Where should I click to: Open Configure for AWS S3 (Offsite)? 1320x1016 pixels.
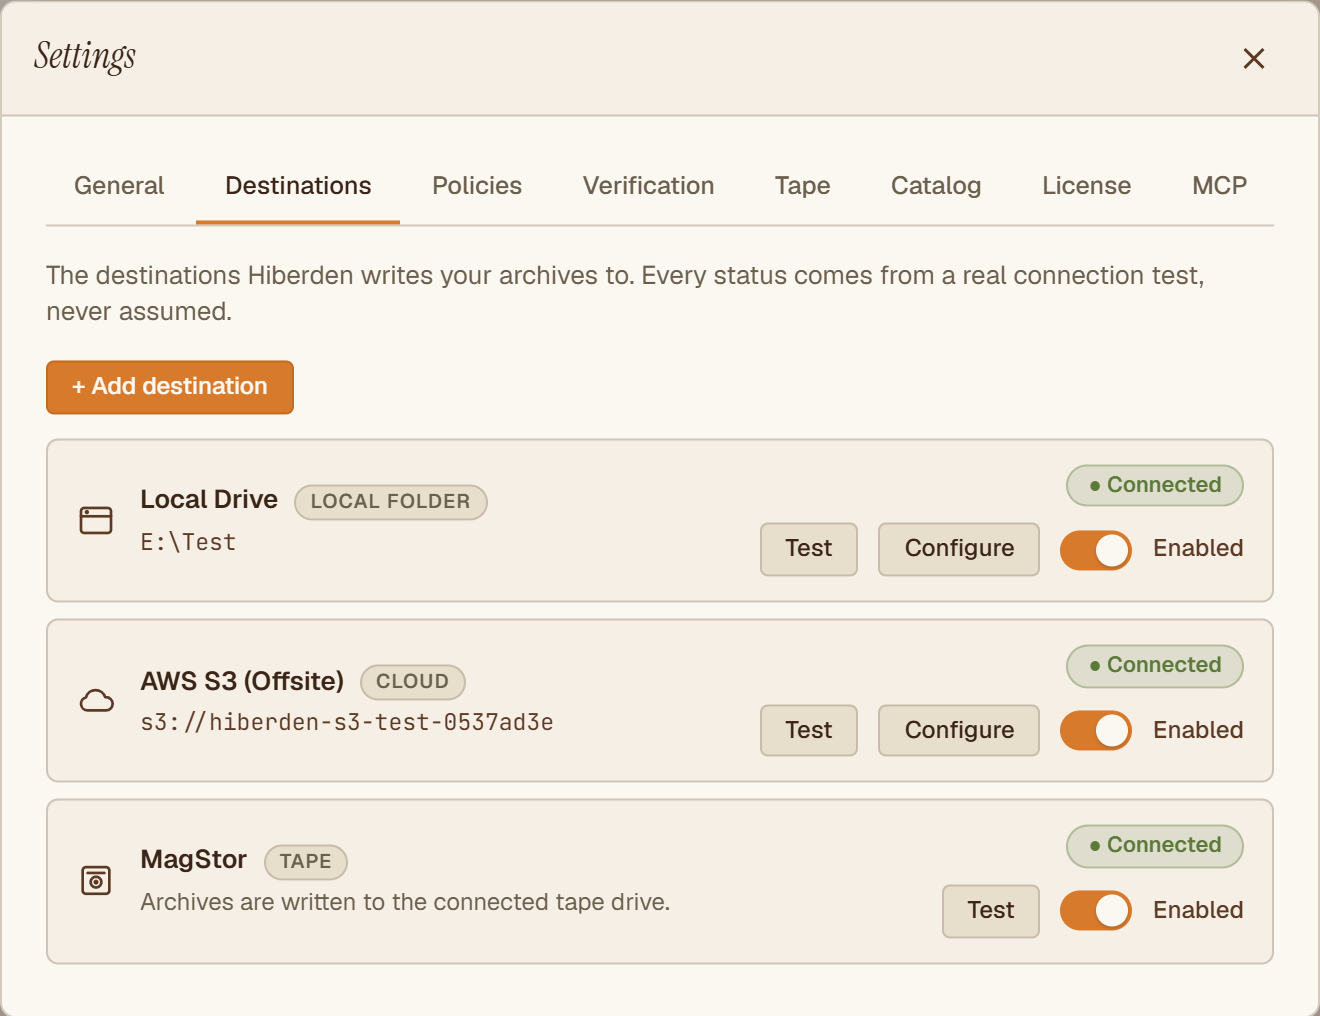click(x=959, y=730)
